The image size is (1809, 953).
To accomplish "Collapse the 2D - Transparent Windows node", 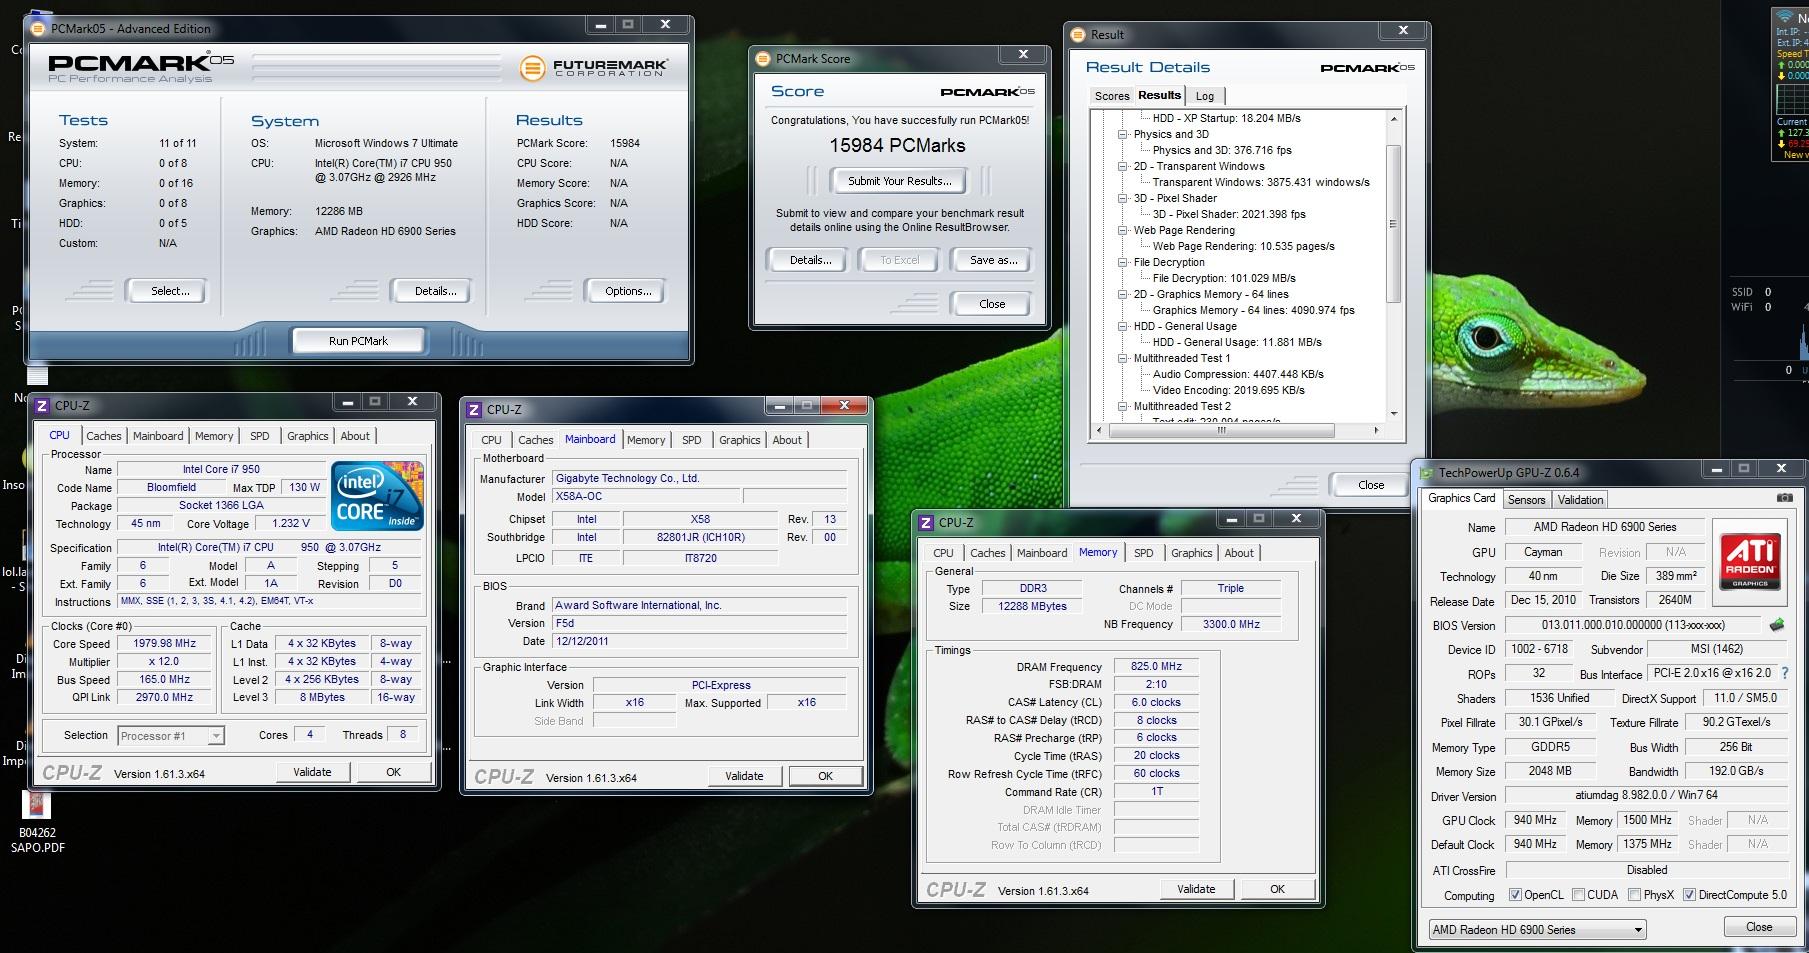I will click(x=1123, y=166).
